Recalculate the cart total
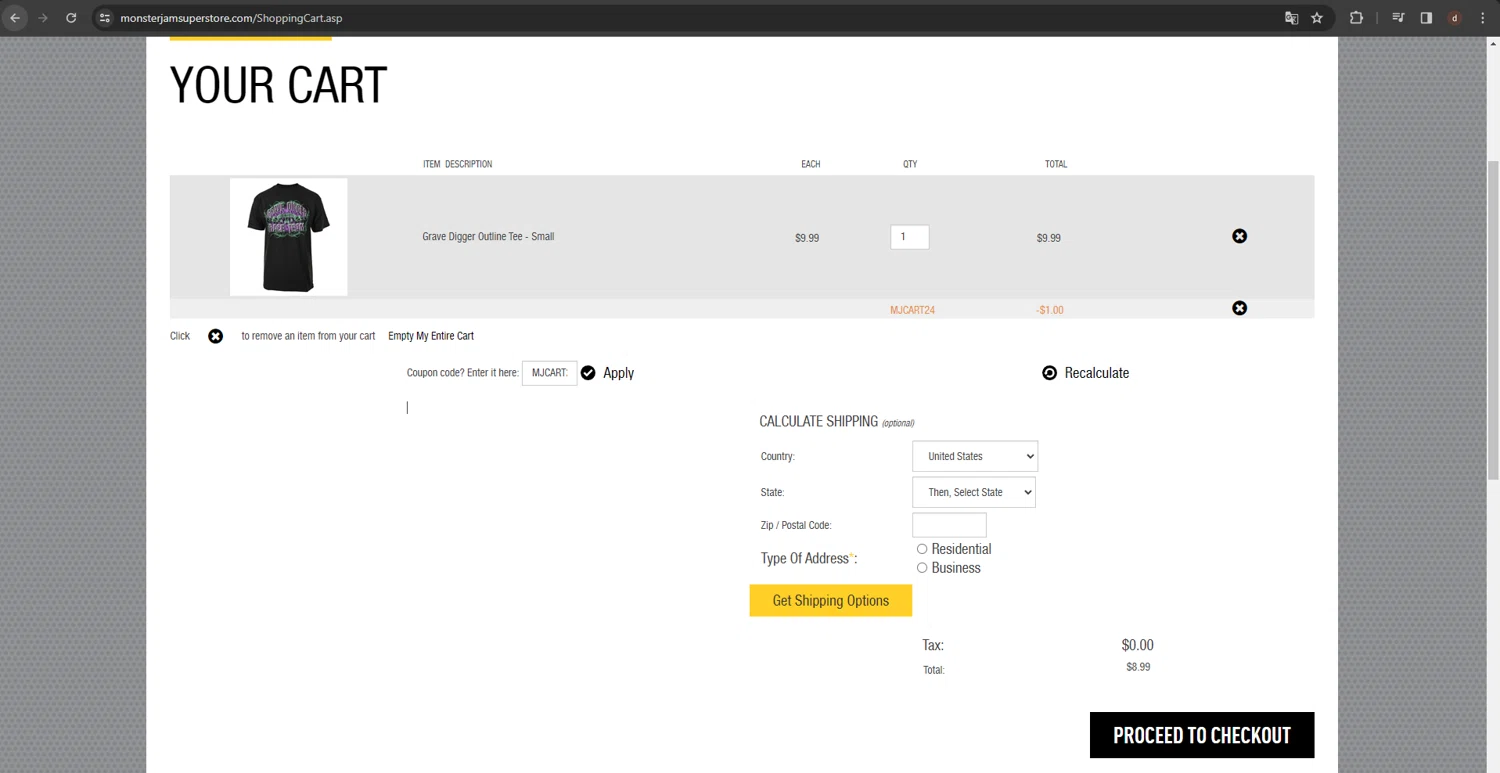Image resolution: width=1500 pixels, height=773 pixels. (1096, 373)
